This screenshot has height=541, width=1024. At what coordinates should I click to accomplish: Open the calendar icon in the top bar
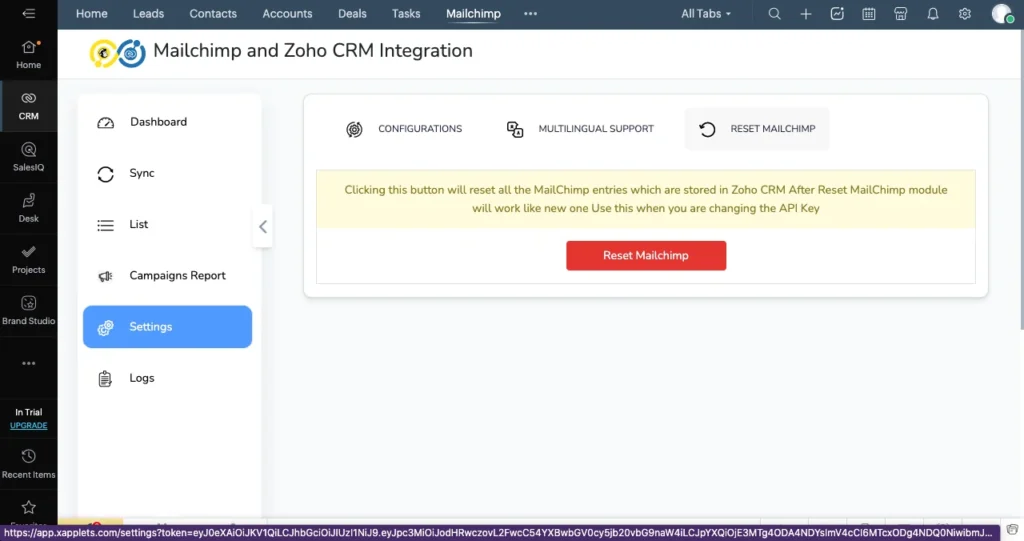point(869,14)
